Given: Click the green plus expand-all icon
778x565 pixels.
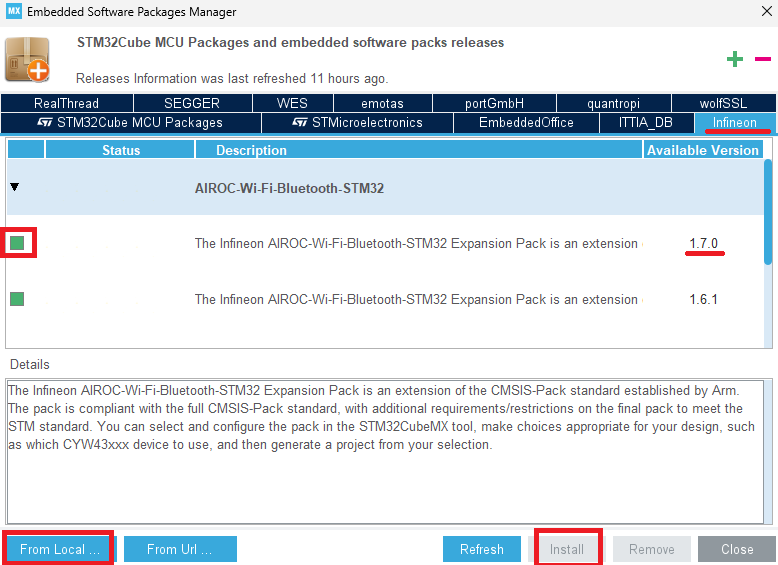Looking at the screenshot, I should 734,59.
